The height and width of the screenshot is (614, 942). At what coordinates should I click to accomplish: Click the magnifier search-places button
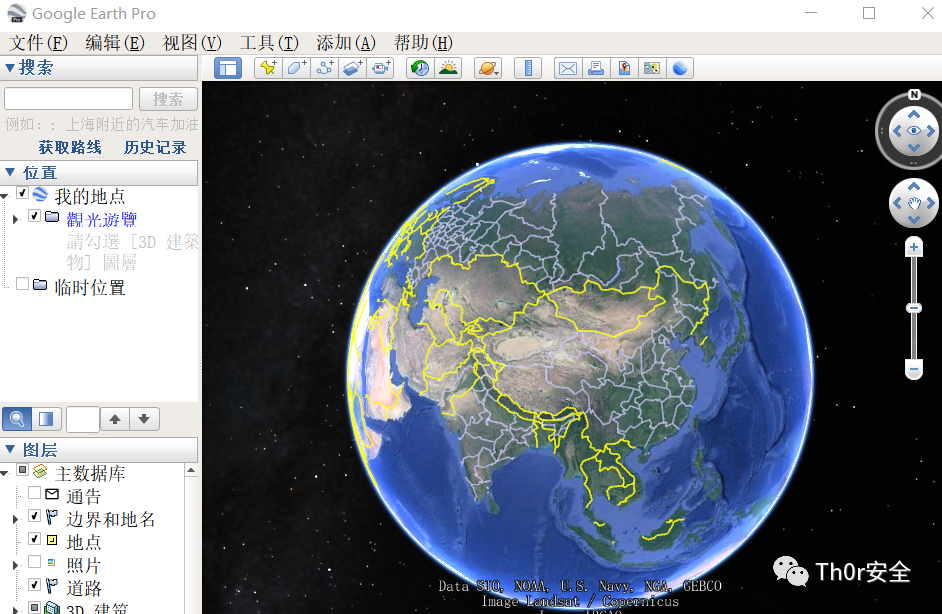(x=17, y=419)
